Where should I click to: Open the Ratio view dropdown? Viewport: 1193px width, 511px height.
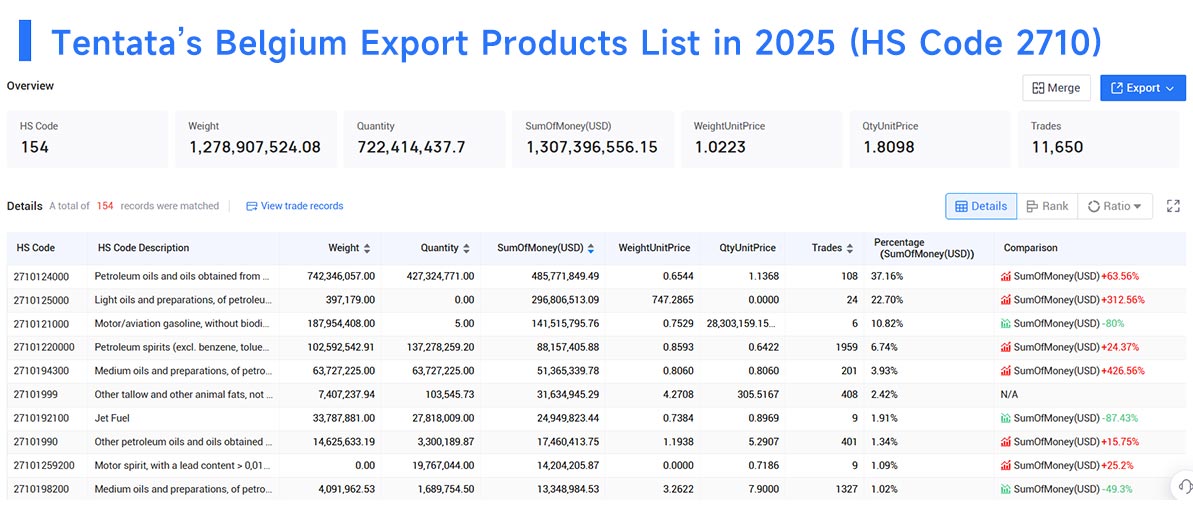click(1115, 206)
